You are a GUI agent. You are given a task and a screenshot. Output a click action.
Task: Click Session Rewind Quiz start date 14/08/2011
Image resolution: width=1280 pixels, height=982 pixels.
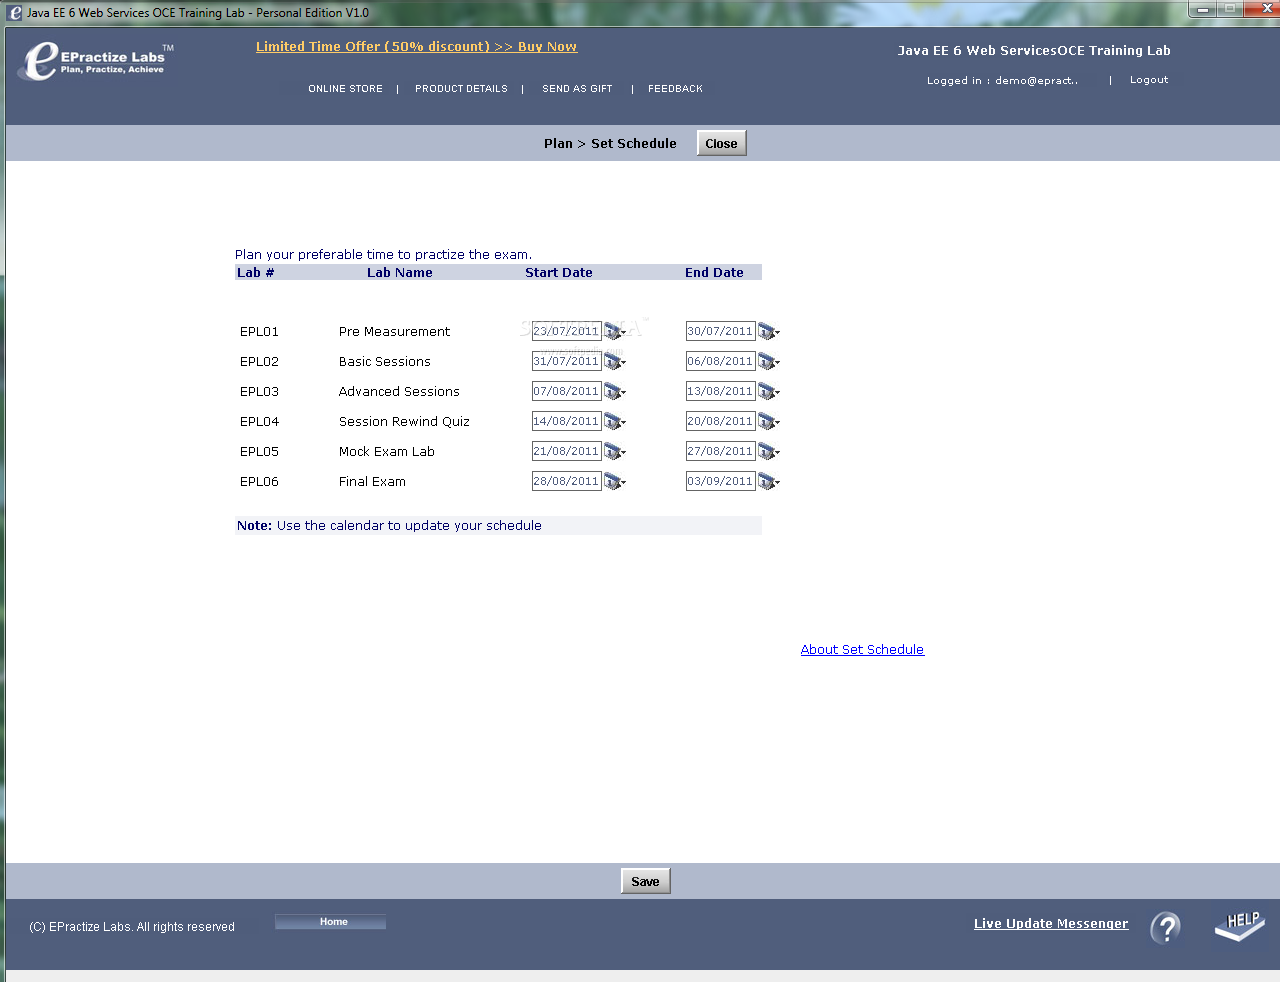[567, 421]
